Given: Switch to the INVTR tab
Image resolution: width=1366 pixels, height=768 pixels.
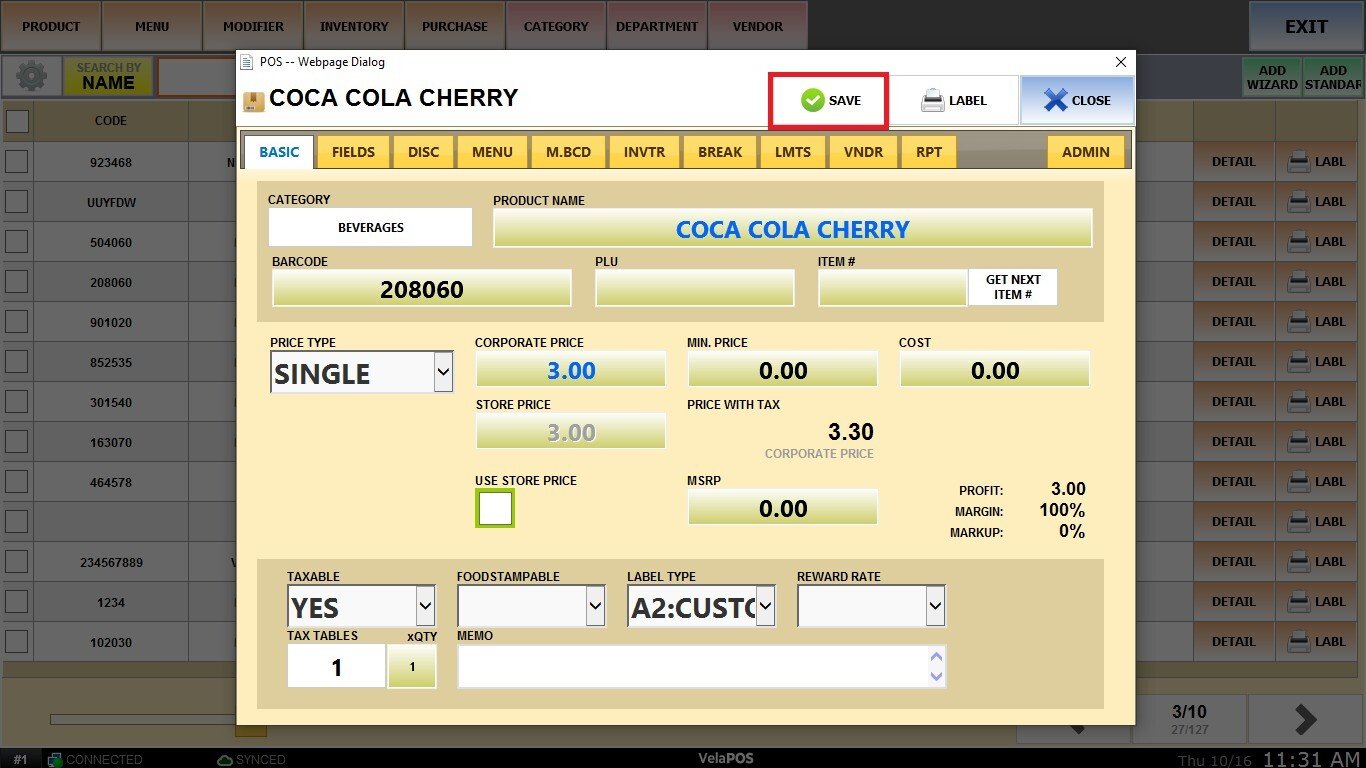Looking at the screenshot, I should coord(643,152).
